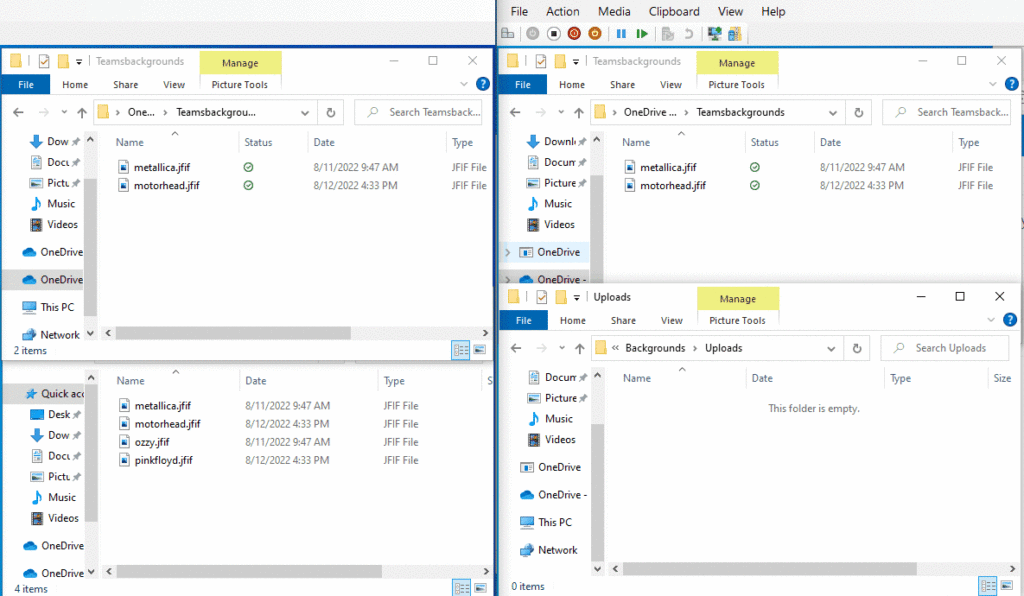Click the Up arrow to go to the parent folder
The height and width of the screenshot is (596, 1024).
pos(578,347)
